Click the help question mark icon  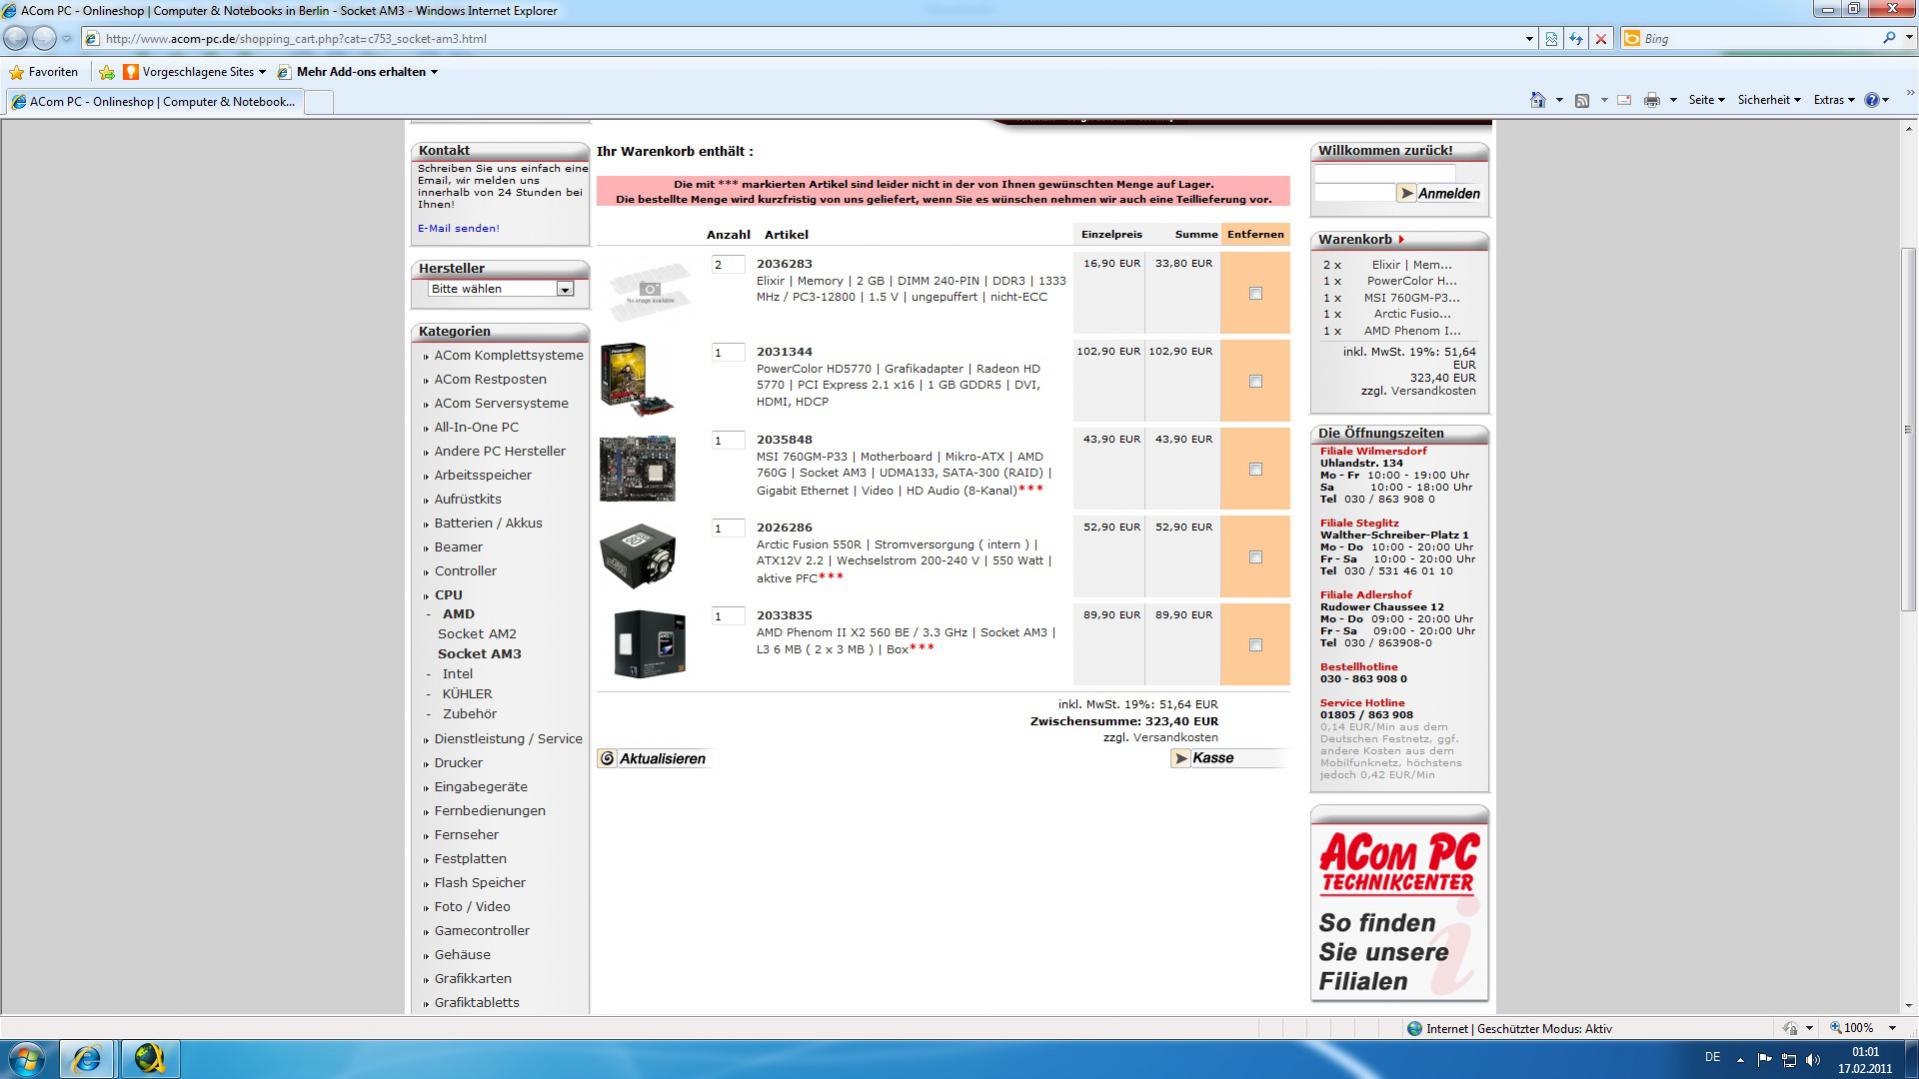click(x=1871, y=100)
